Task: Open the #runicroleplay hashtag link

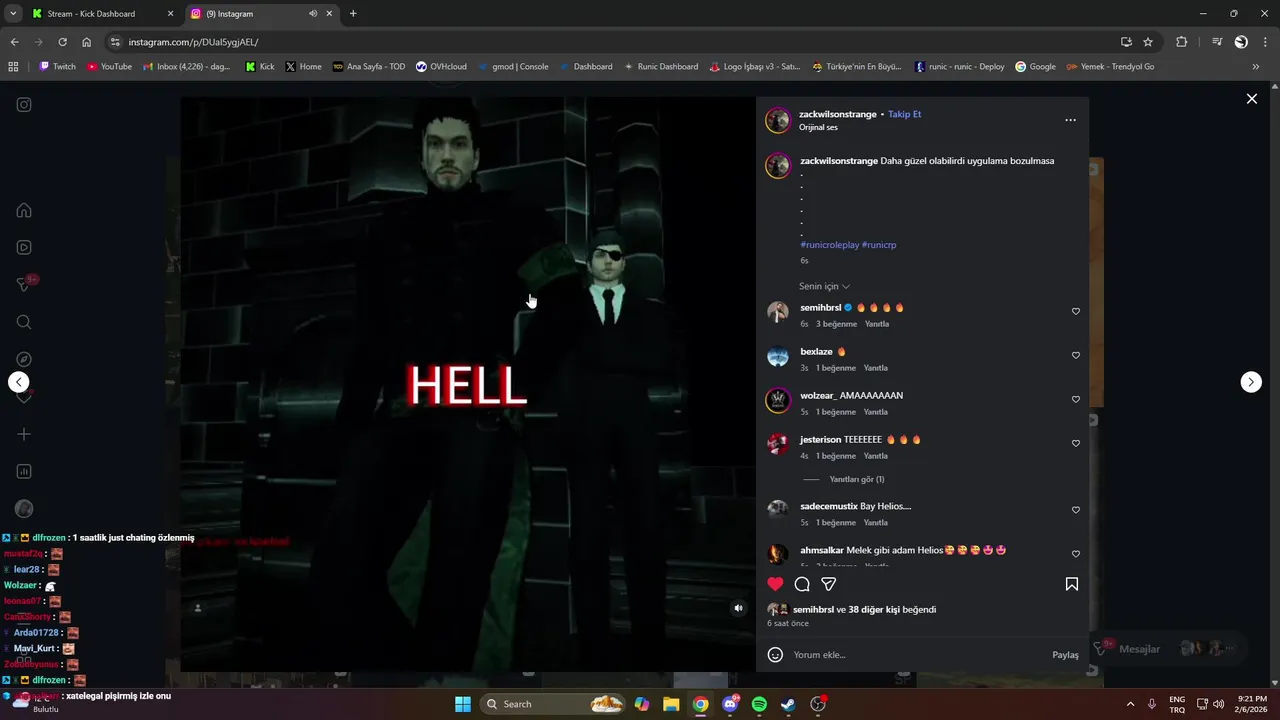Action: coord(830,245)
